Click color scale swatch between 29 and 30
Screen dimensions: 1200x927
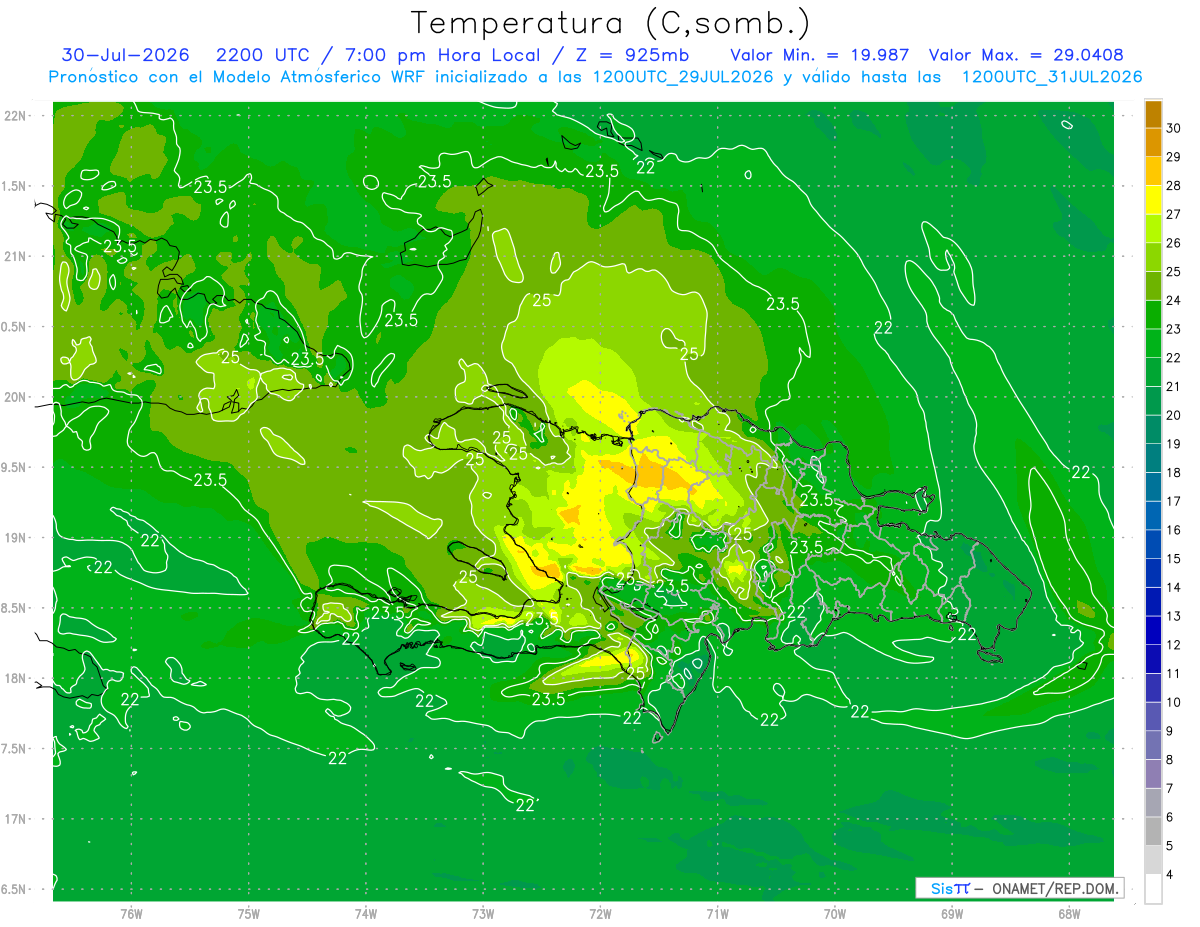click(x=1153, y=142)
